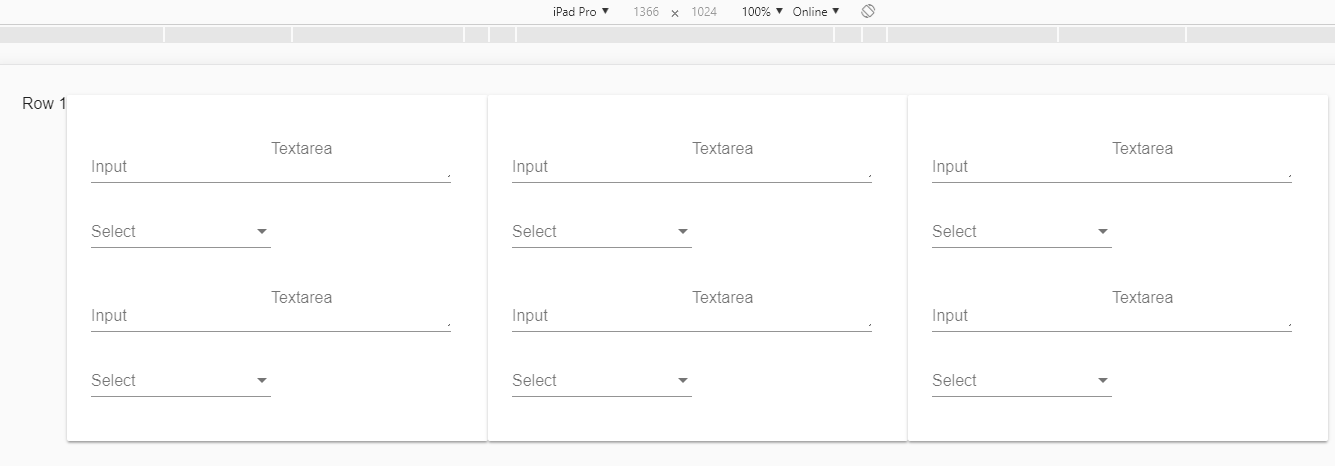This screenshot has height=466, width=1335.
Task: Open the Online throttling dropdown
Action: coord(816,12)
